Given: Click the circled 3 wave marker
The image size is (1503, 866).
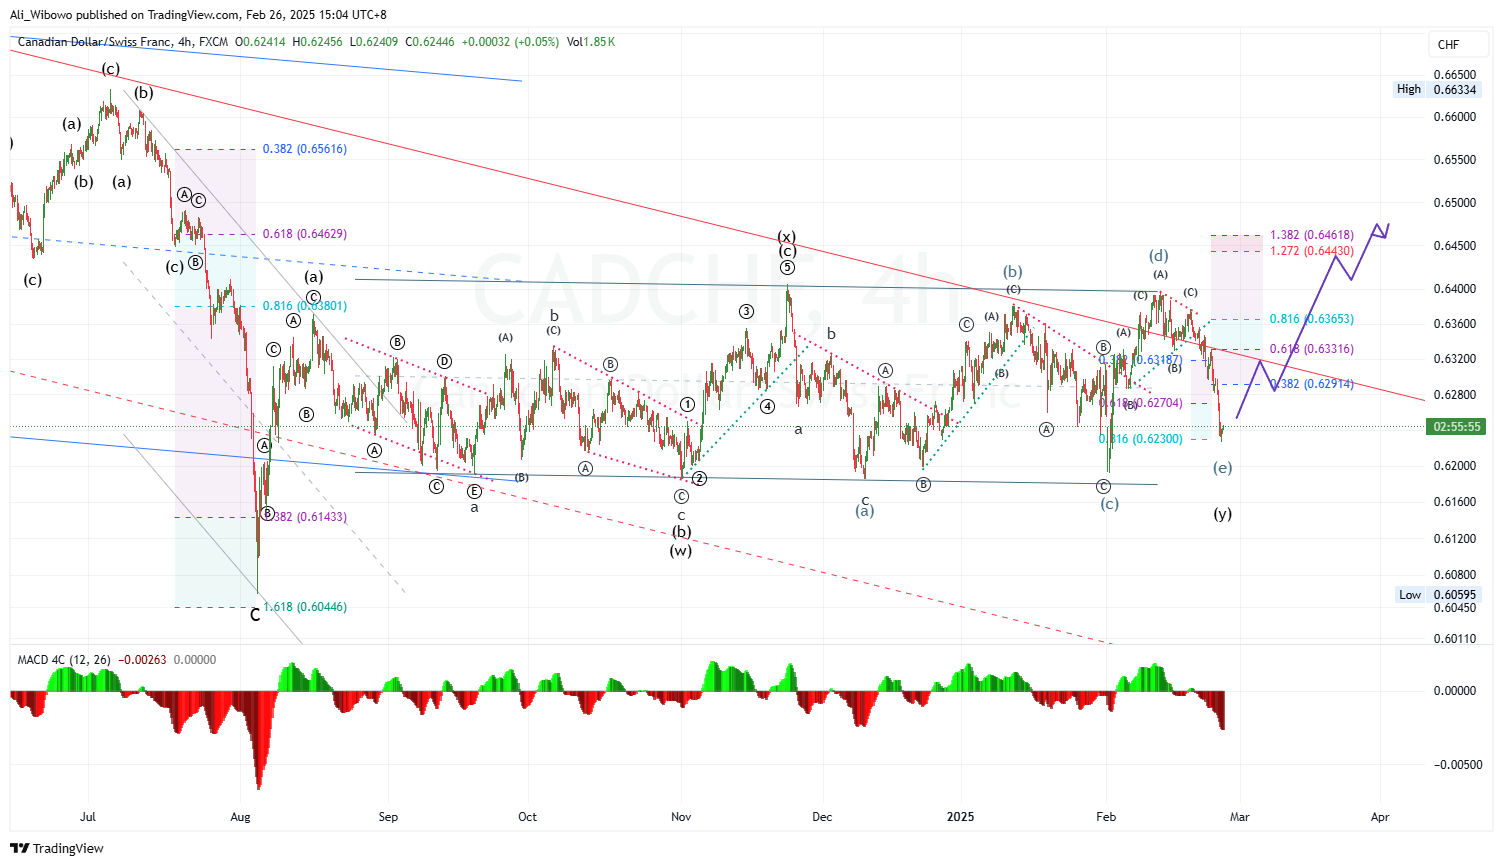Looking at the screenshot, I should click(x=746, y=312).
